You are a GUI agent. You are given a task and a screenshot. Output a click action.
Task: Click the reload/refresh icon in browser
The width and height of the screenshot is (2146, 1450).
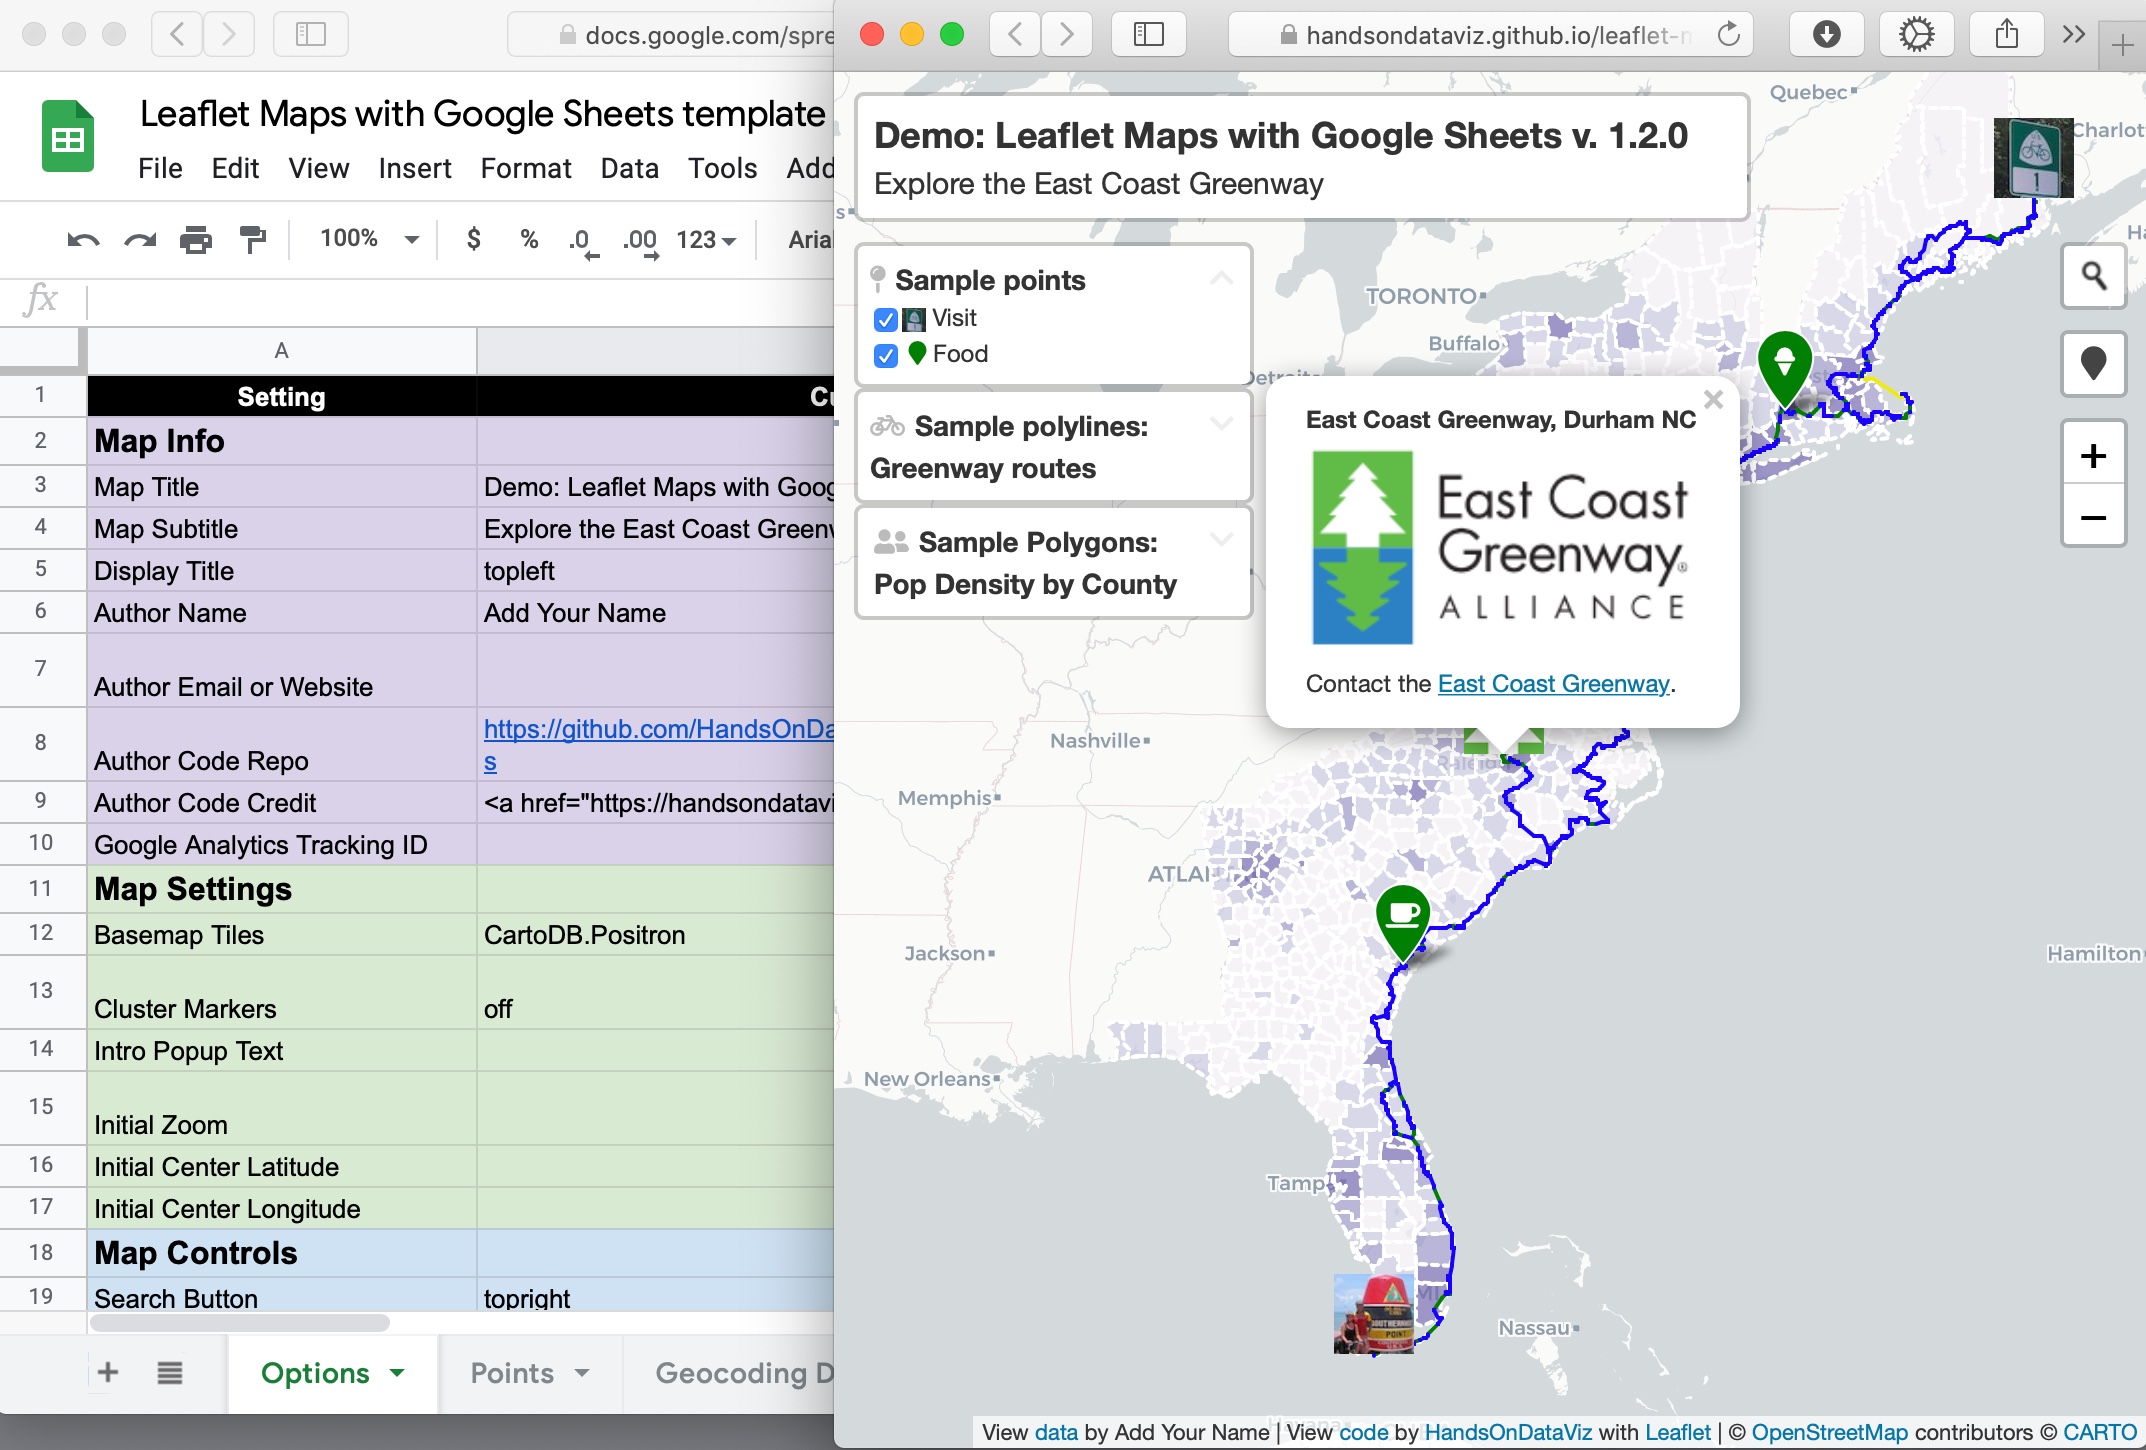coord(1720,31)
